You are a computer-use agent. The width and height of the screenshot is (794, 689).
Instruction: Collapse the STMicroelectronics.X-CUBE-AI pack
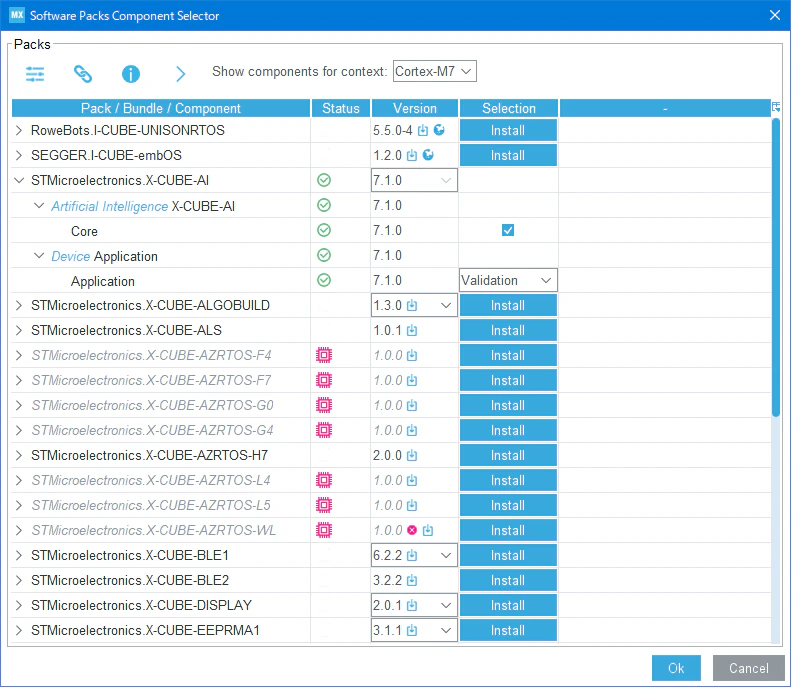coord(19,180)
